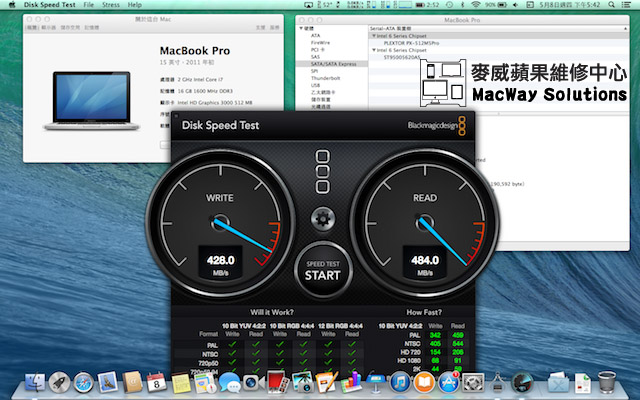Select ATA in System Information sidebar
Image resolution: width=640 pixels, height=400 pixels.
click(x=316, y=36)
